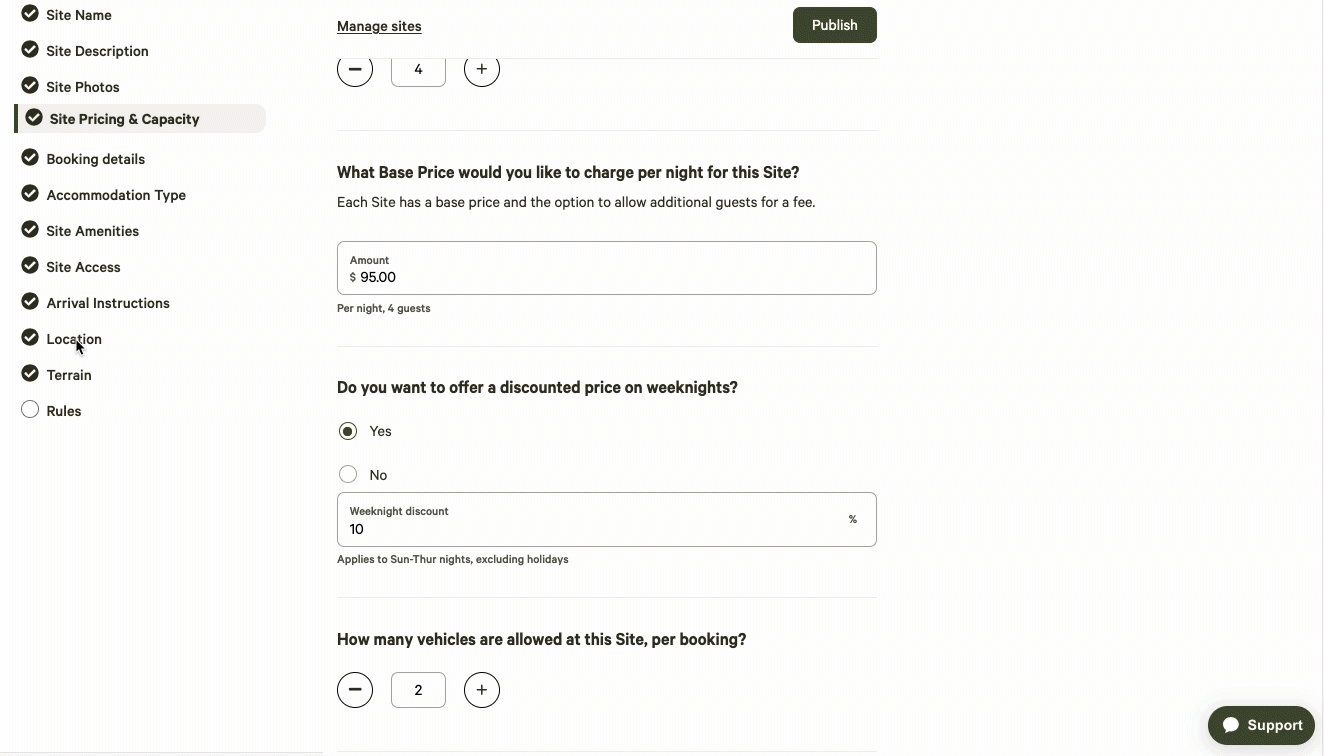Click the checkmark icon beside Site Name

point(30,14)
